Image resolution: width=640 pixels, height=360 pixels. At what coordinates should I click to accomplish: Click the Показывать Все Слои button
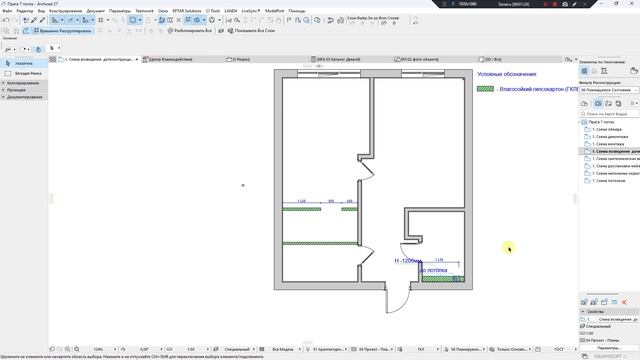[251, 31]
